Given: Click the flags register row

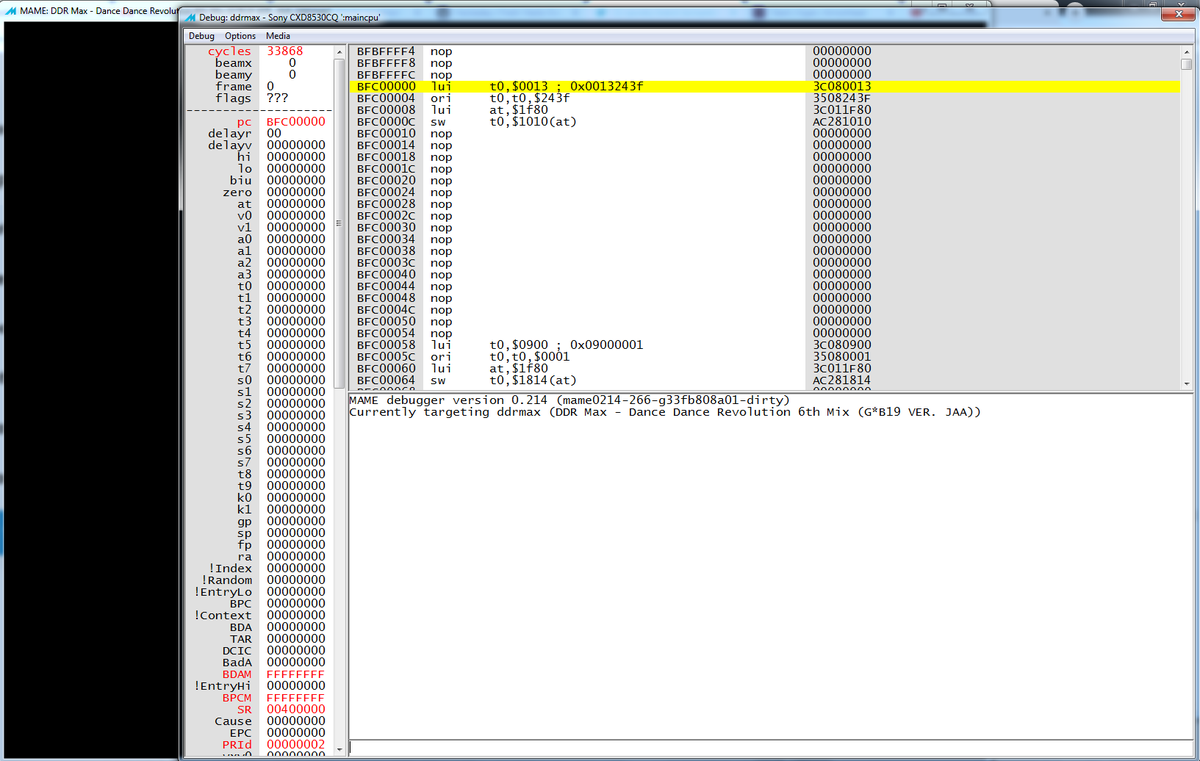Looking at the screenshot, I should [260, 98].
